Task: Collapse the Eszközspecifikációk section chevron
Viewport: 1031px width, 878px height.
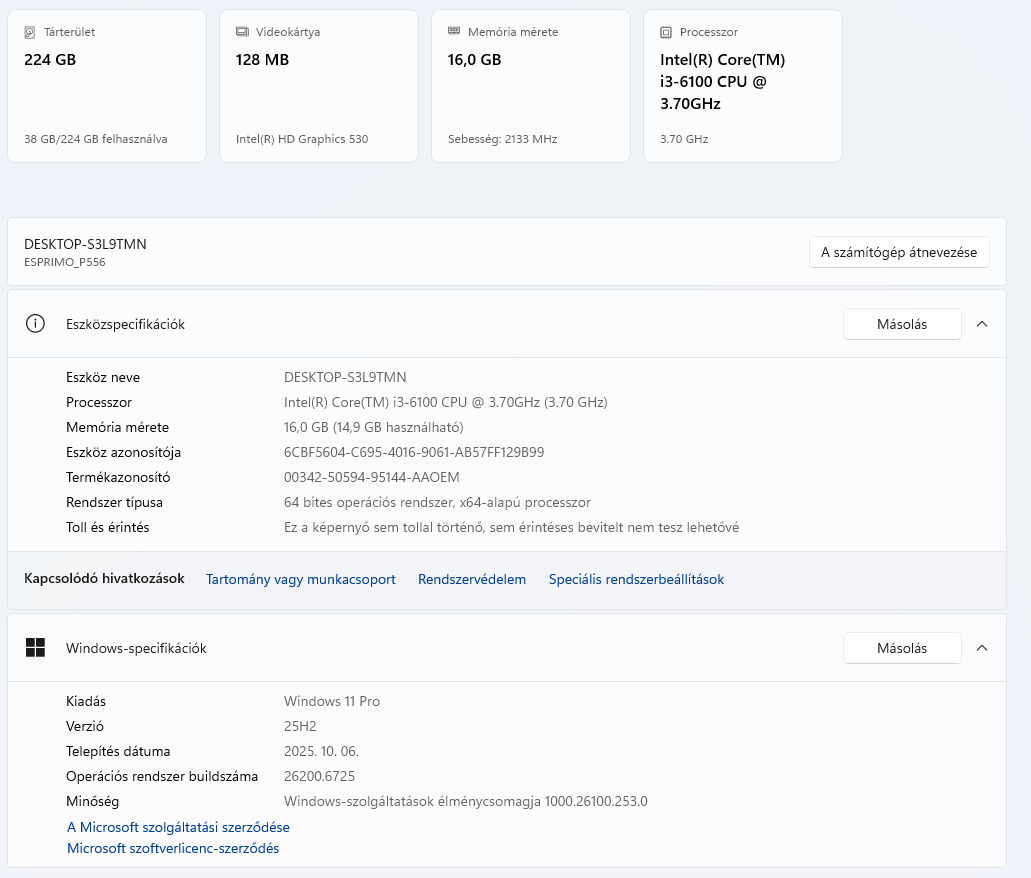Action: click(982, 324)
